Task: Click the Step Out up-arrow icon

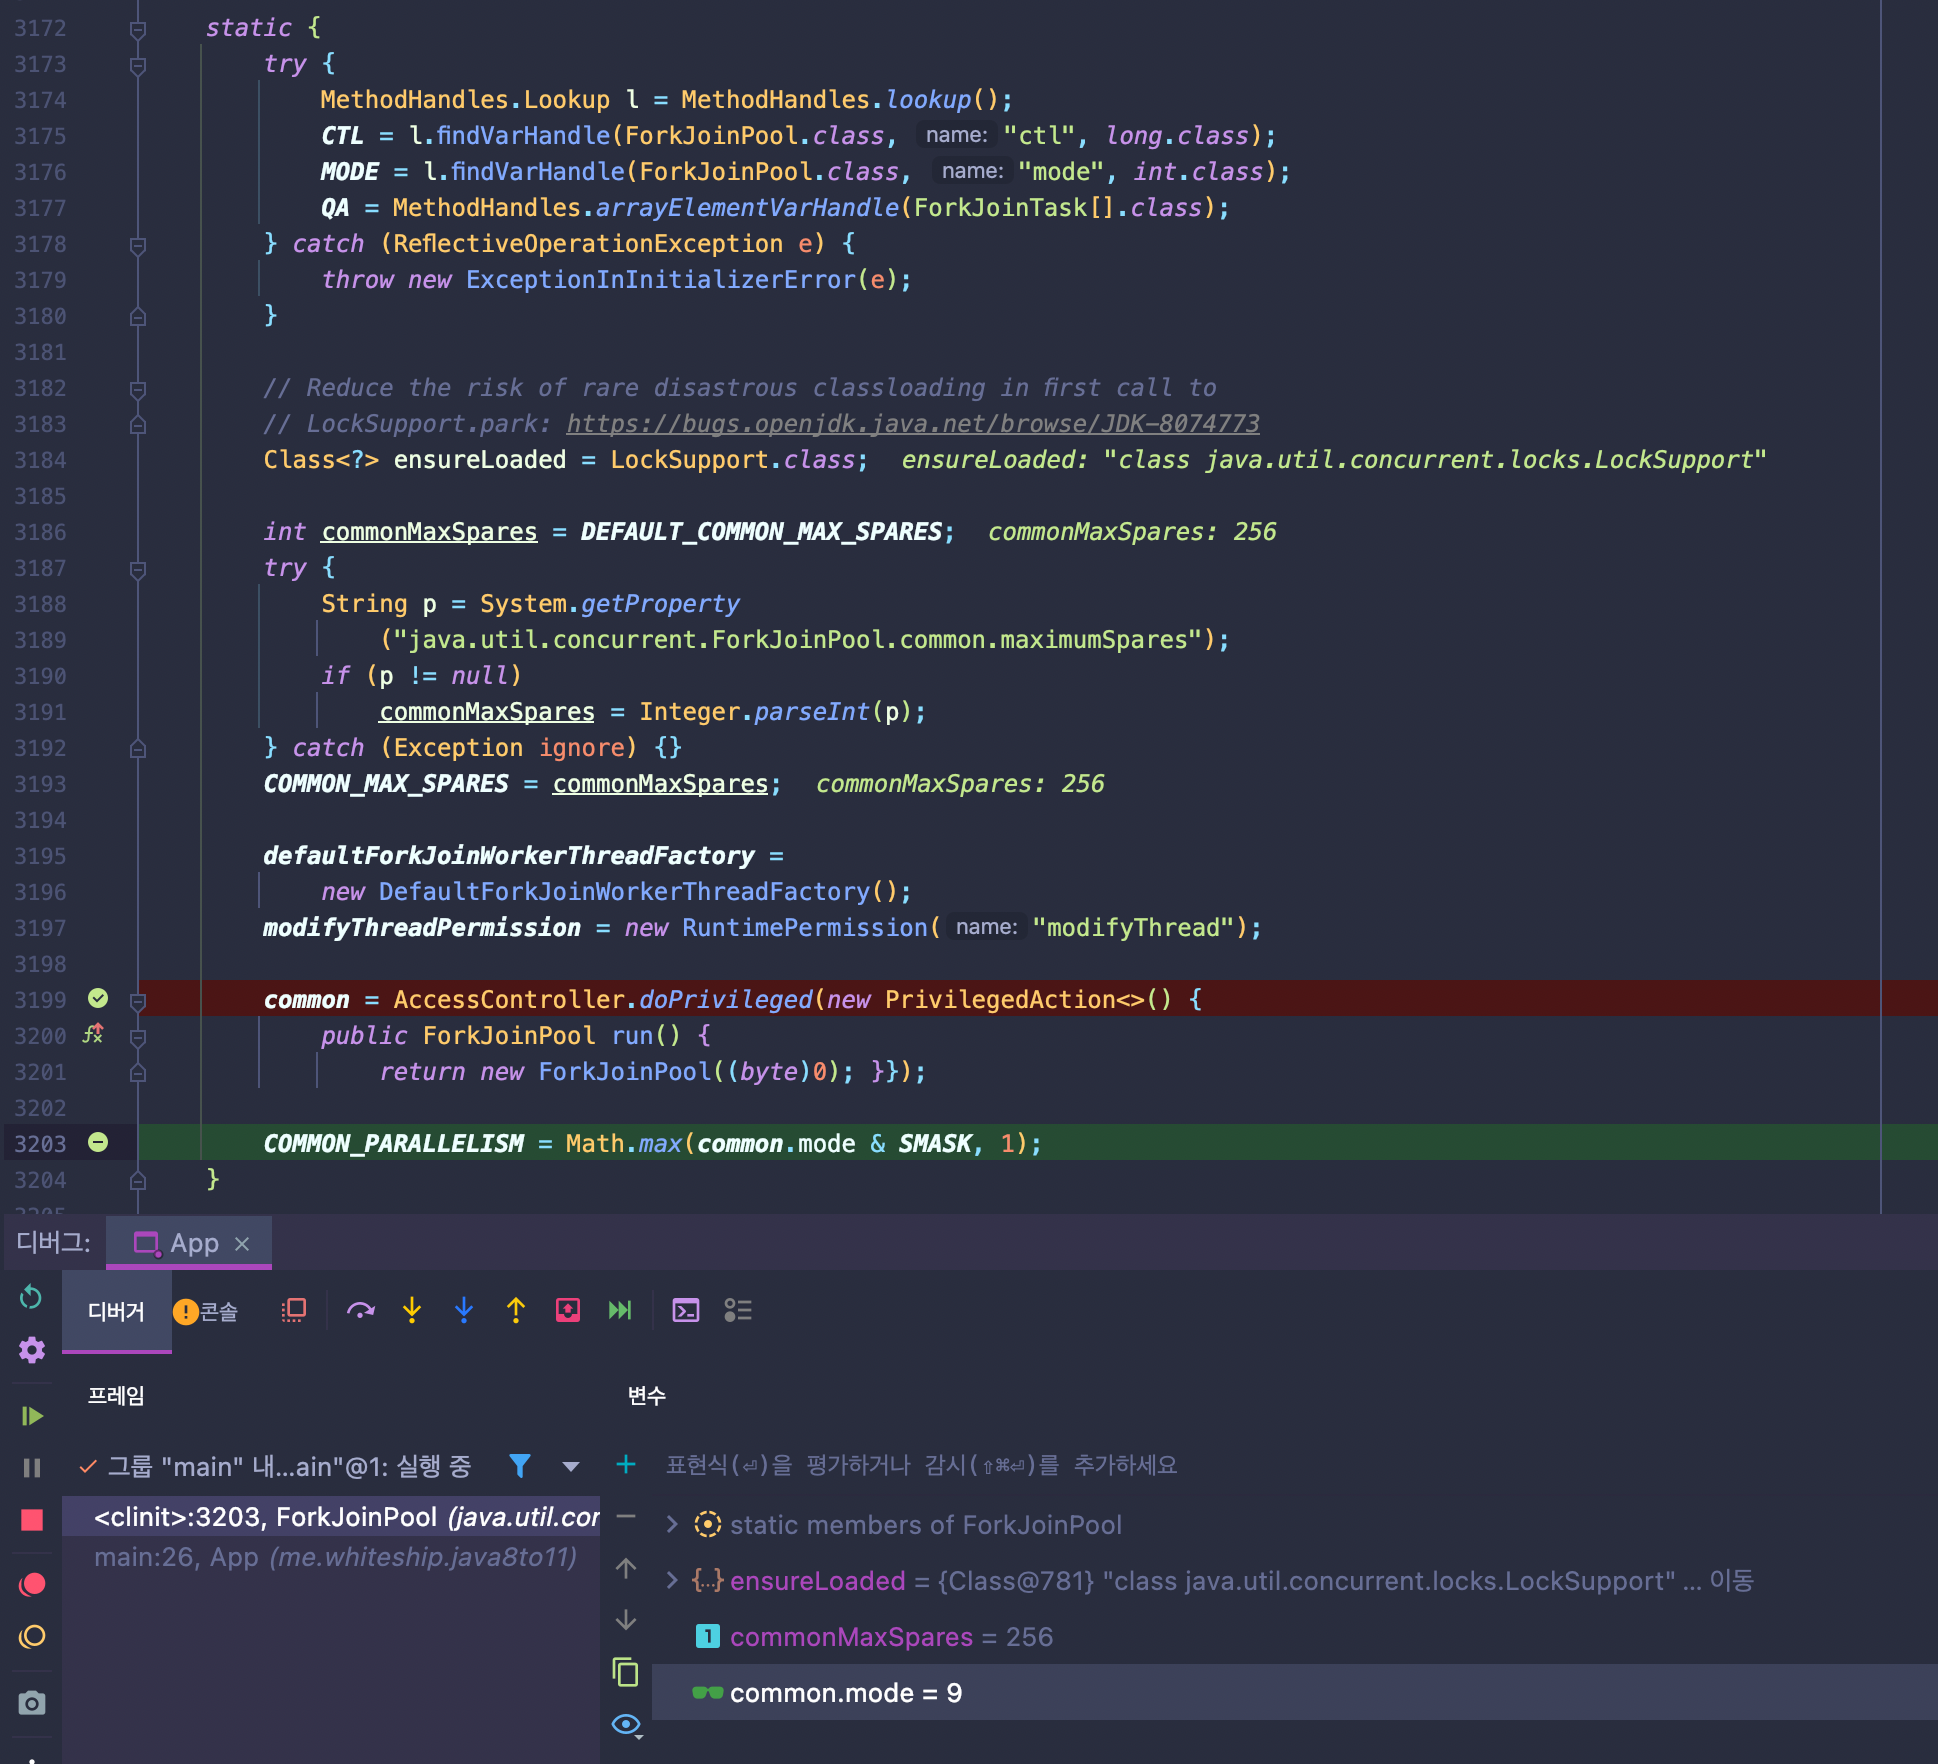Action: tap(516, 1310)
